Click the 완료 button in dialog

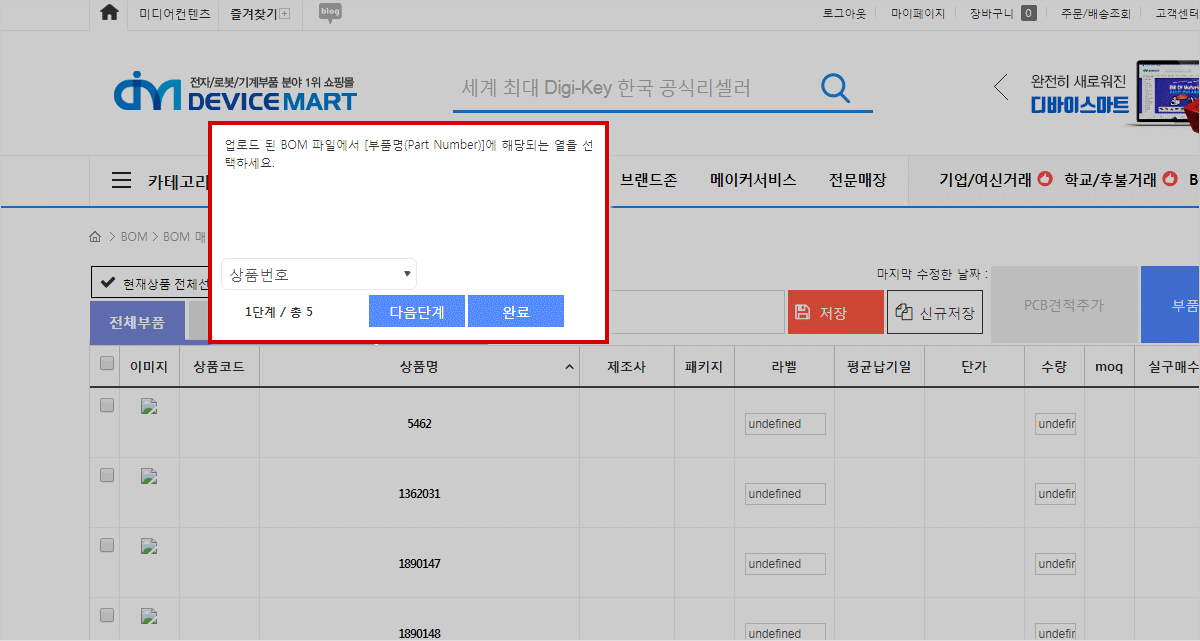point(516,312)
